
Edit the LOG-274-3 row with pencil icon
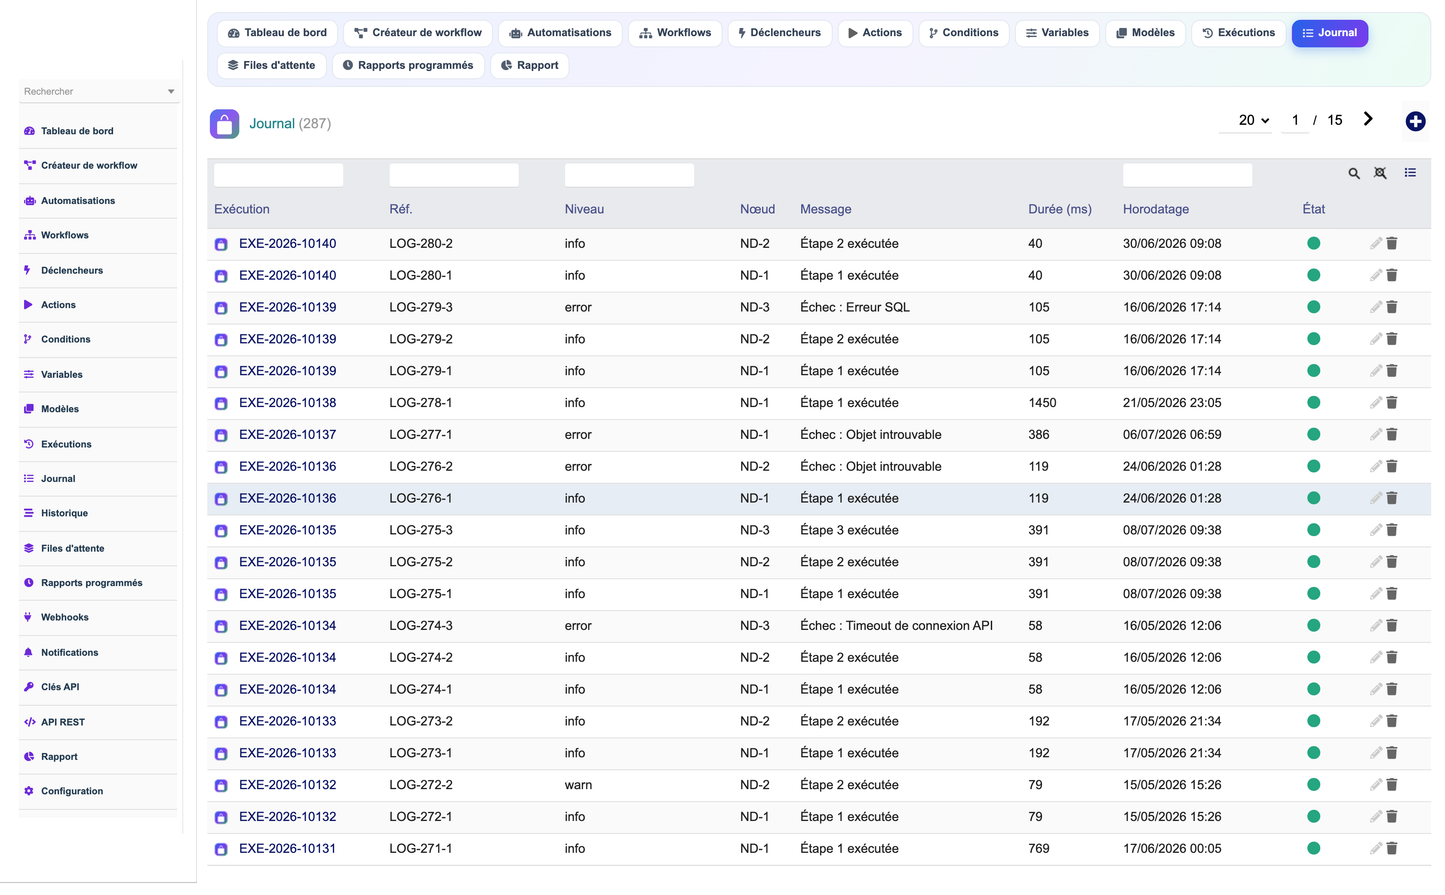[x=1376, y=625]
